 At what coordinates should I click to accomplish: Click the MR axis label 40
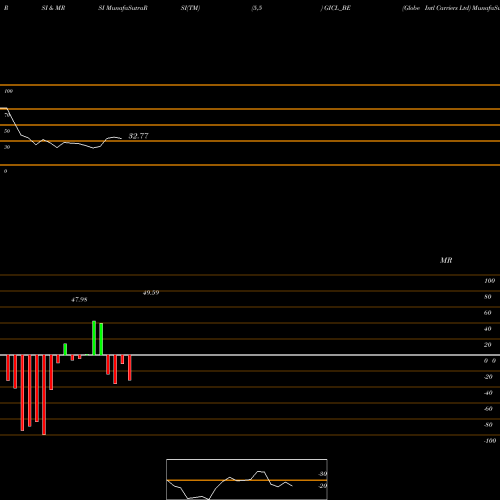click(487, 329)
